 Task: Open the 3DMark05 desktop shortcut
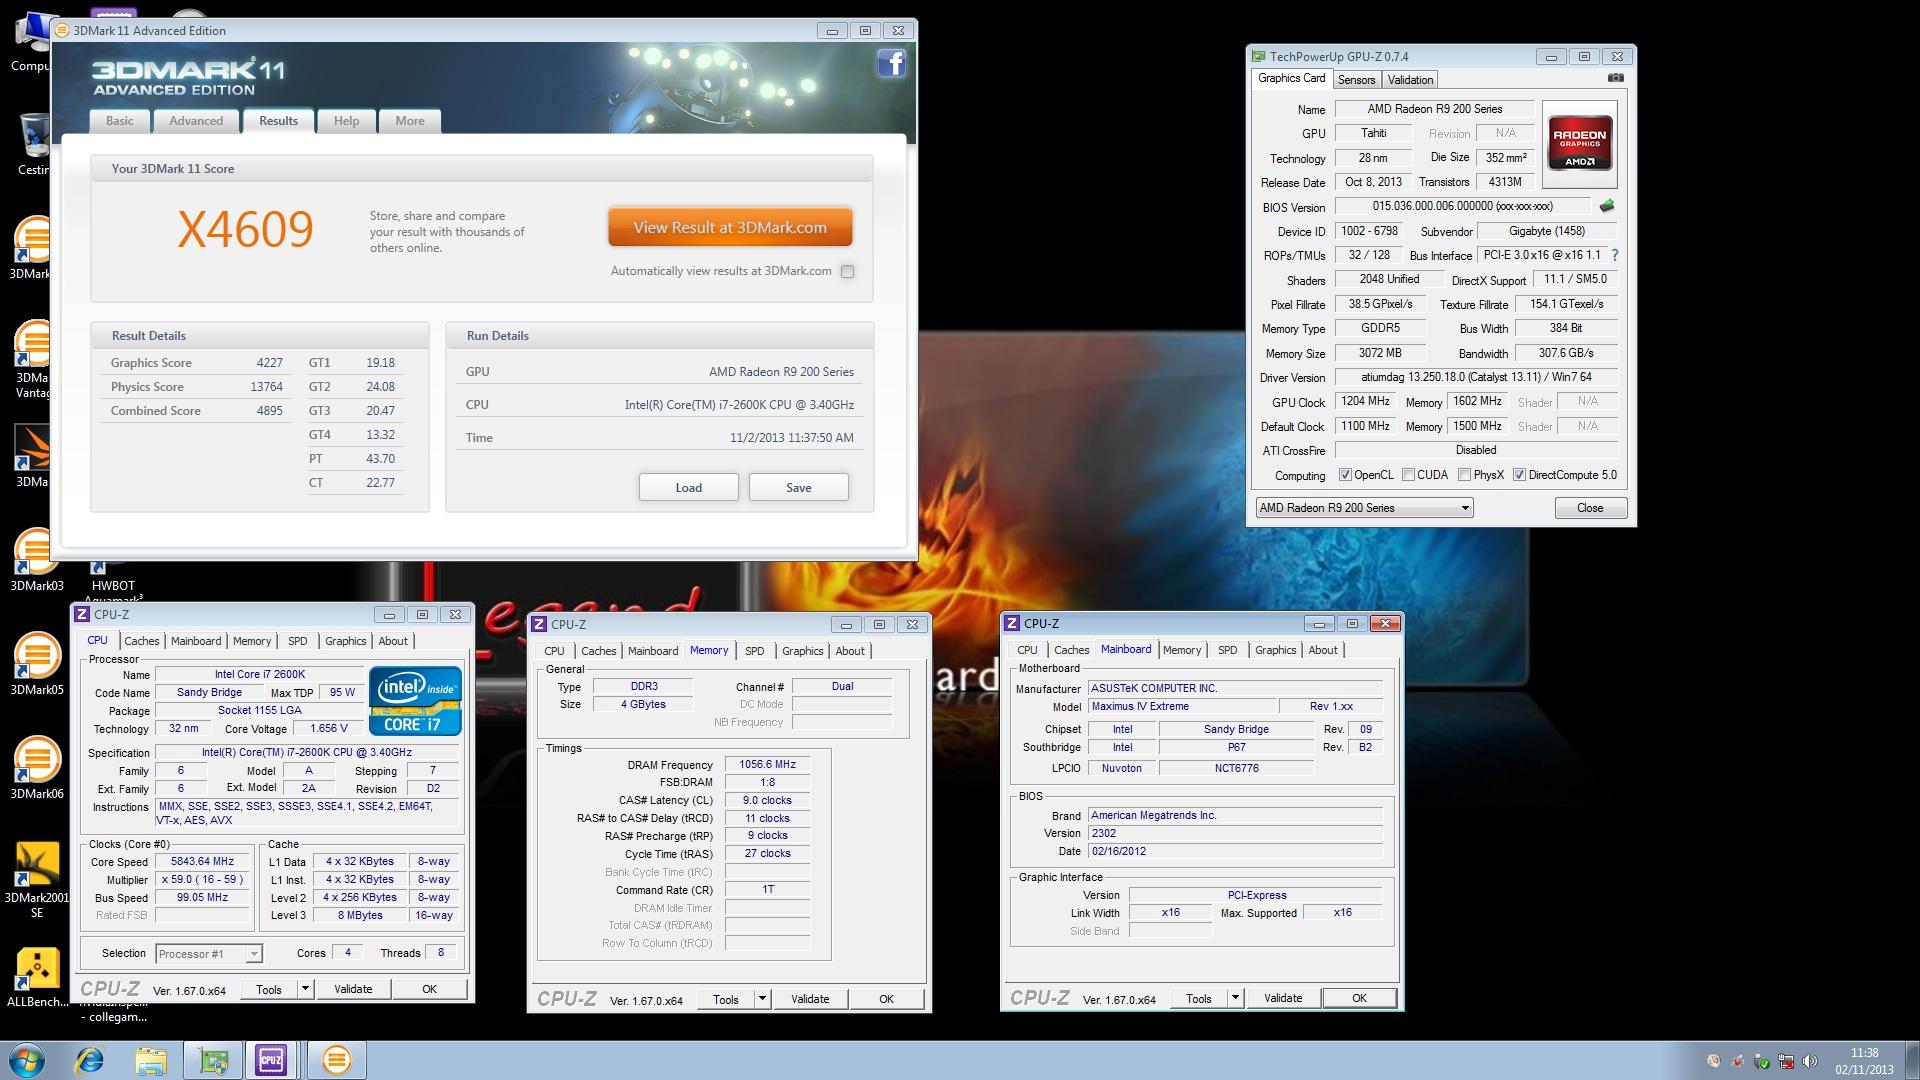coord(37,656)
